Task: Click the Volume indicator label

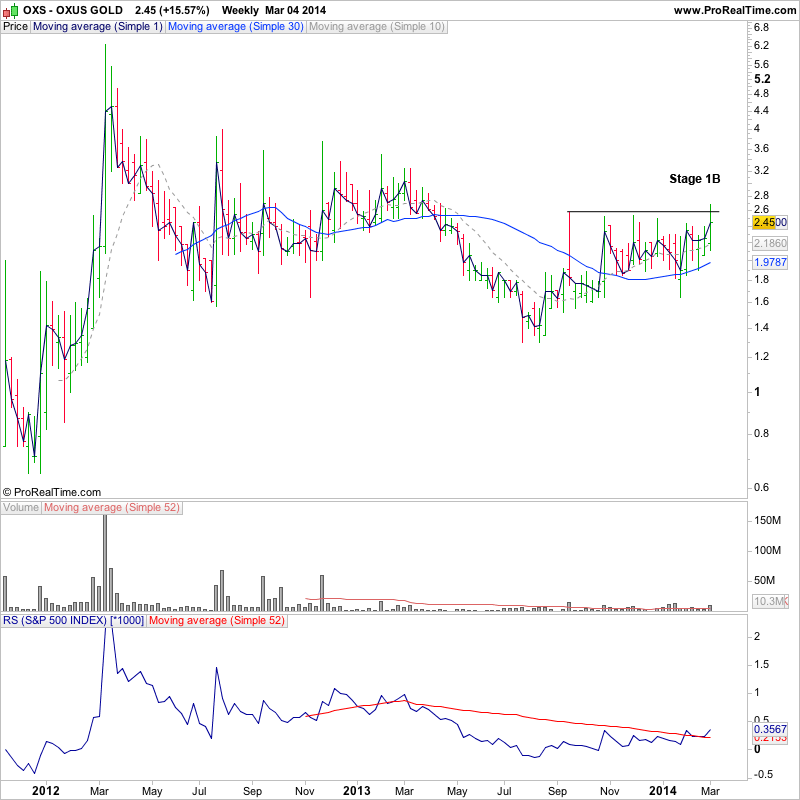Action: tap(21, 508)
